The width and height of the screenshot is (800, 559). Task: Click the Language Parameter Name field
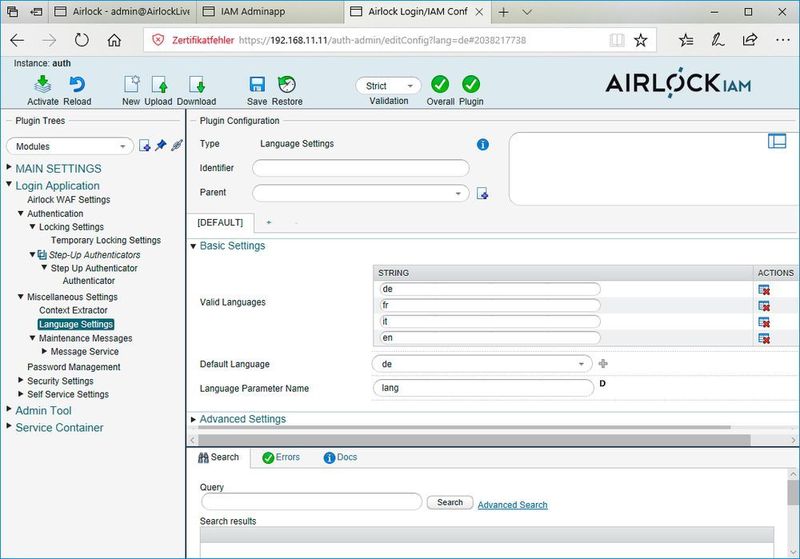(x=483, y=388)
